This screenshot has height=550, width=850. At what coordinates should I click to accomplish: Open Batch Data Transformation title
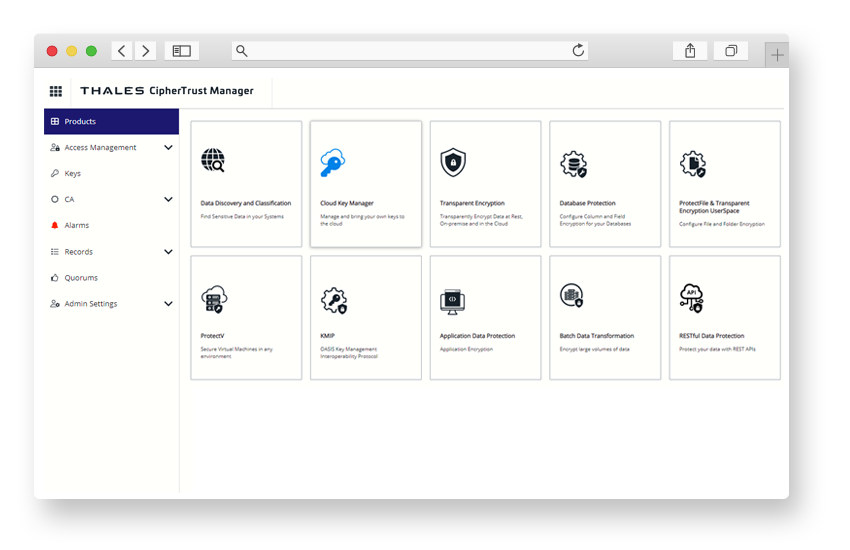(x=597, y=336)
